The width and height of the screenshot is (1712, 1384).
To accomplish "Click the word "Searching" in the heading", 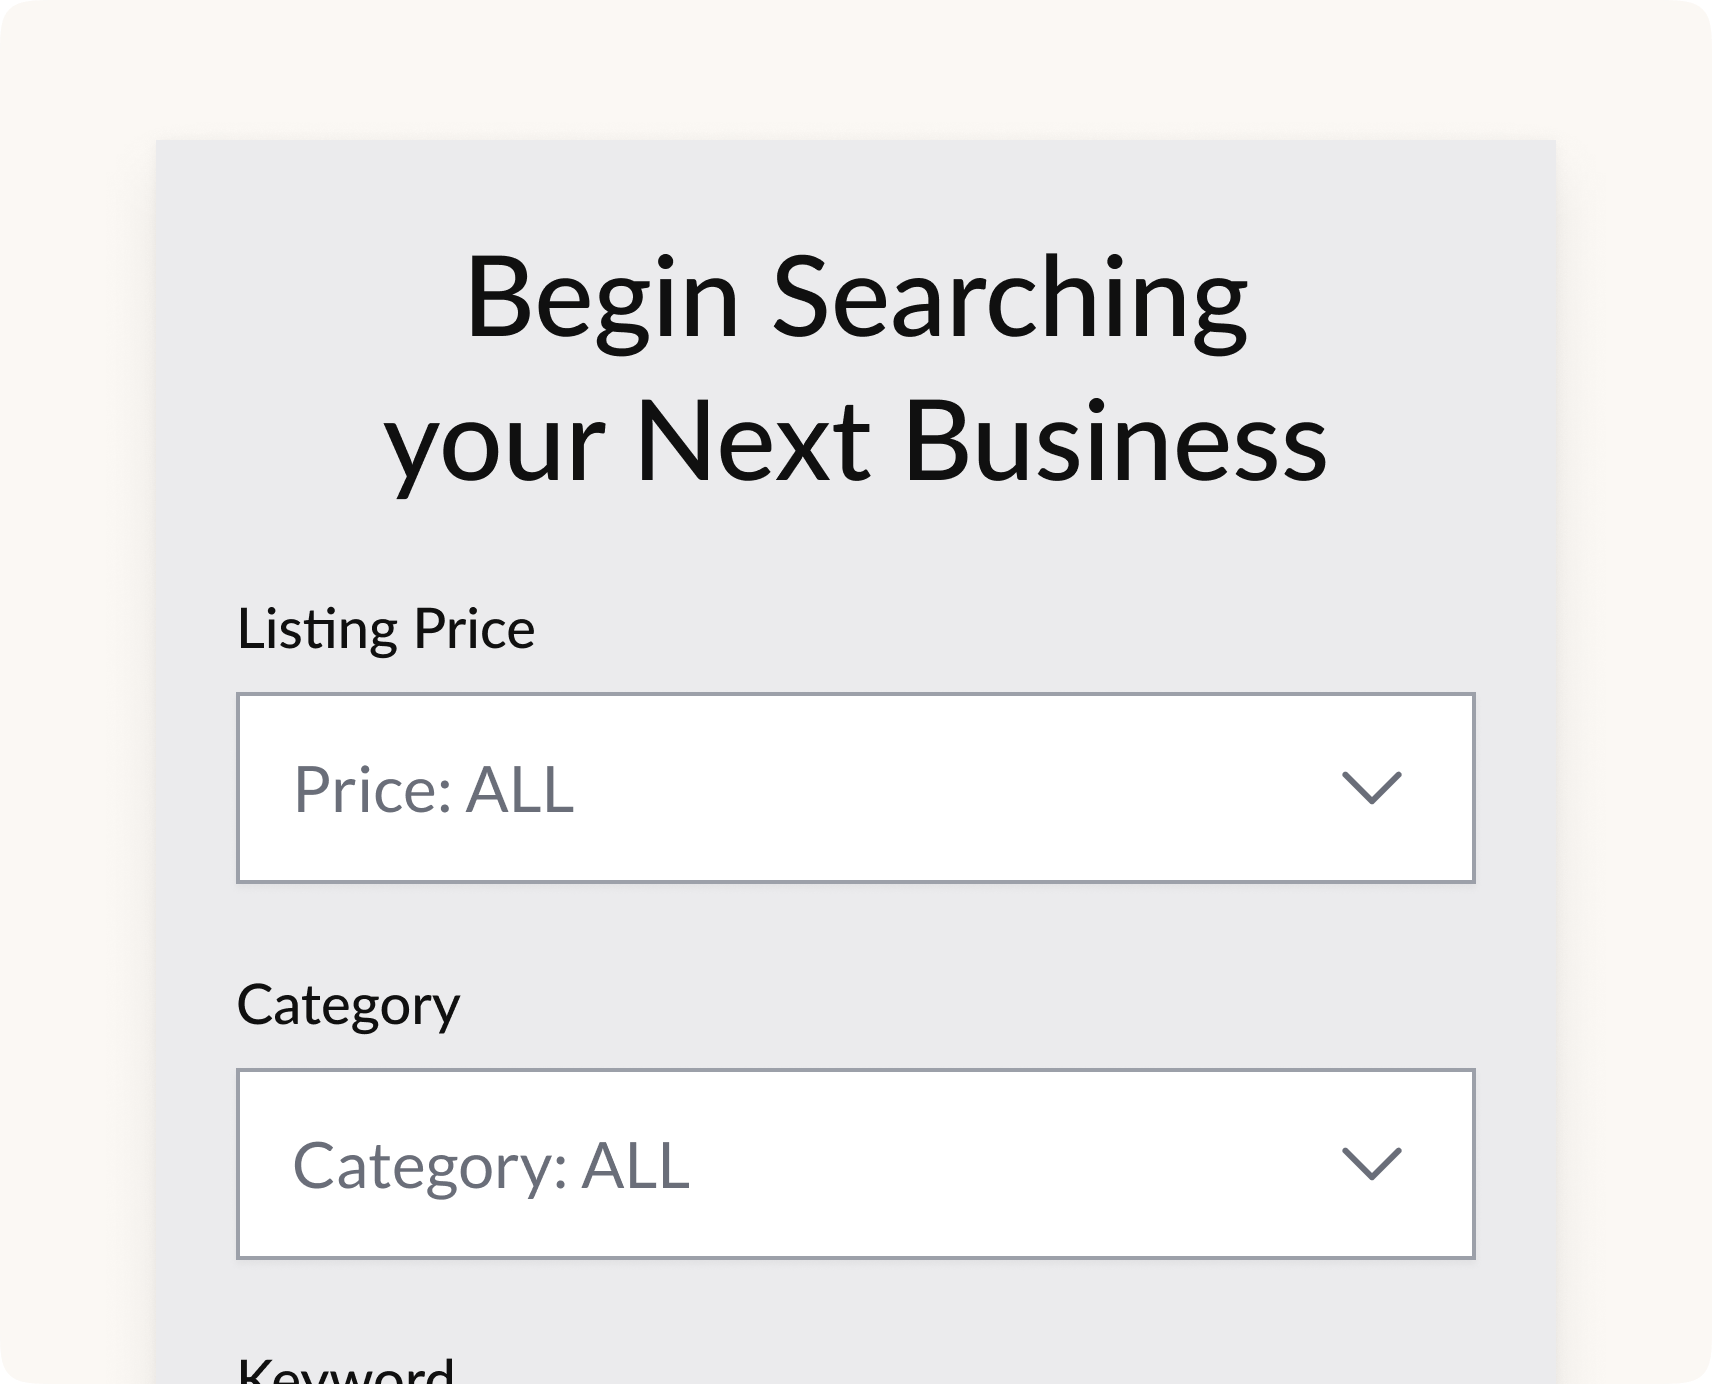I will pyautogui.click(x=1010, y=300).
